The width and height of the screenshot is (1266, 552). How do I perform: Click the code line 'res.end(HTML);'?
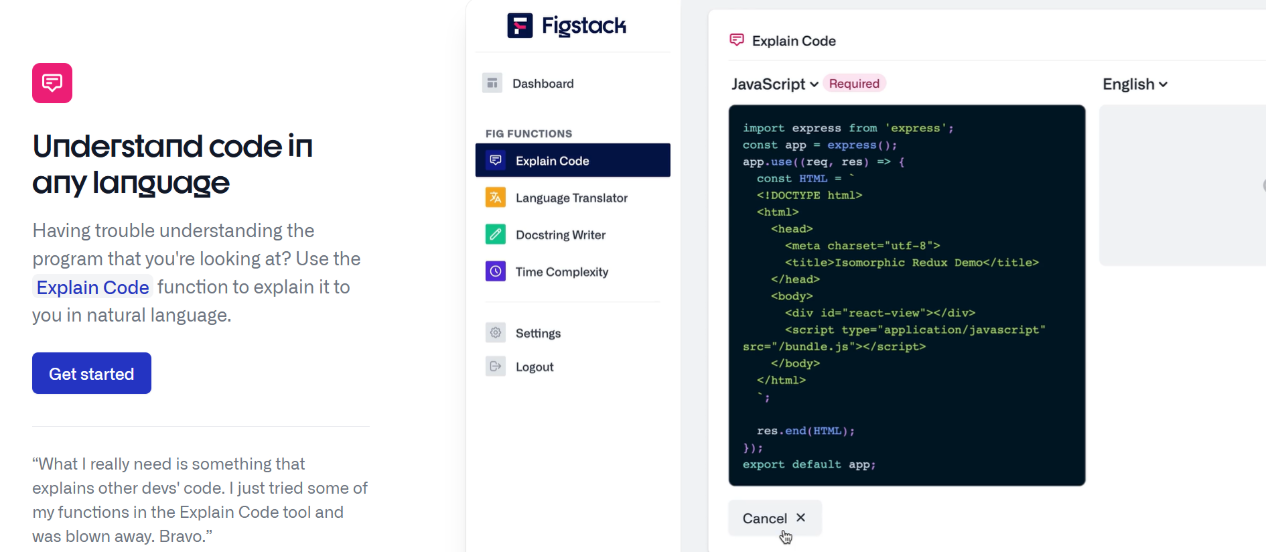pyautogui.click(x=806, y=430)
